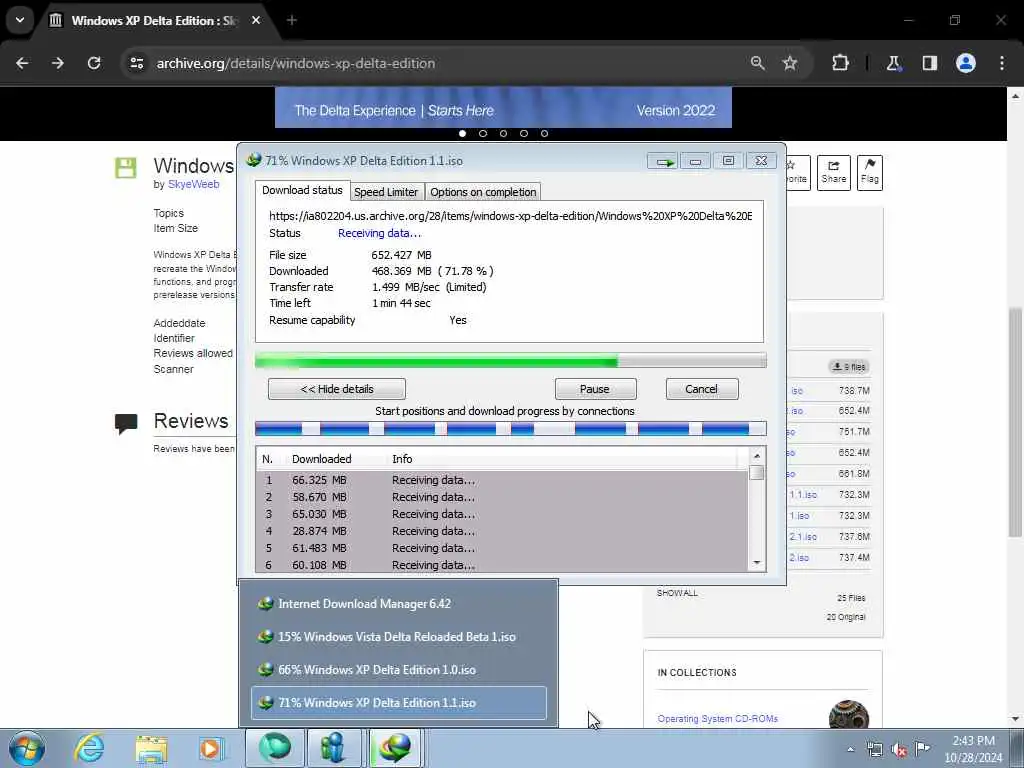Image resolution: width=1024 pixels, height=768 pixels.
Task: Bookmark this page with the star icon
Action: [790, 63]
